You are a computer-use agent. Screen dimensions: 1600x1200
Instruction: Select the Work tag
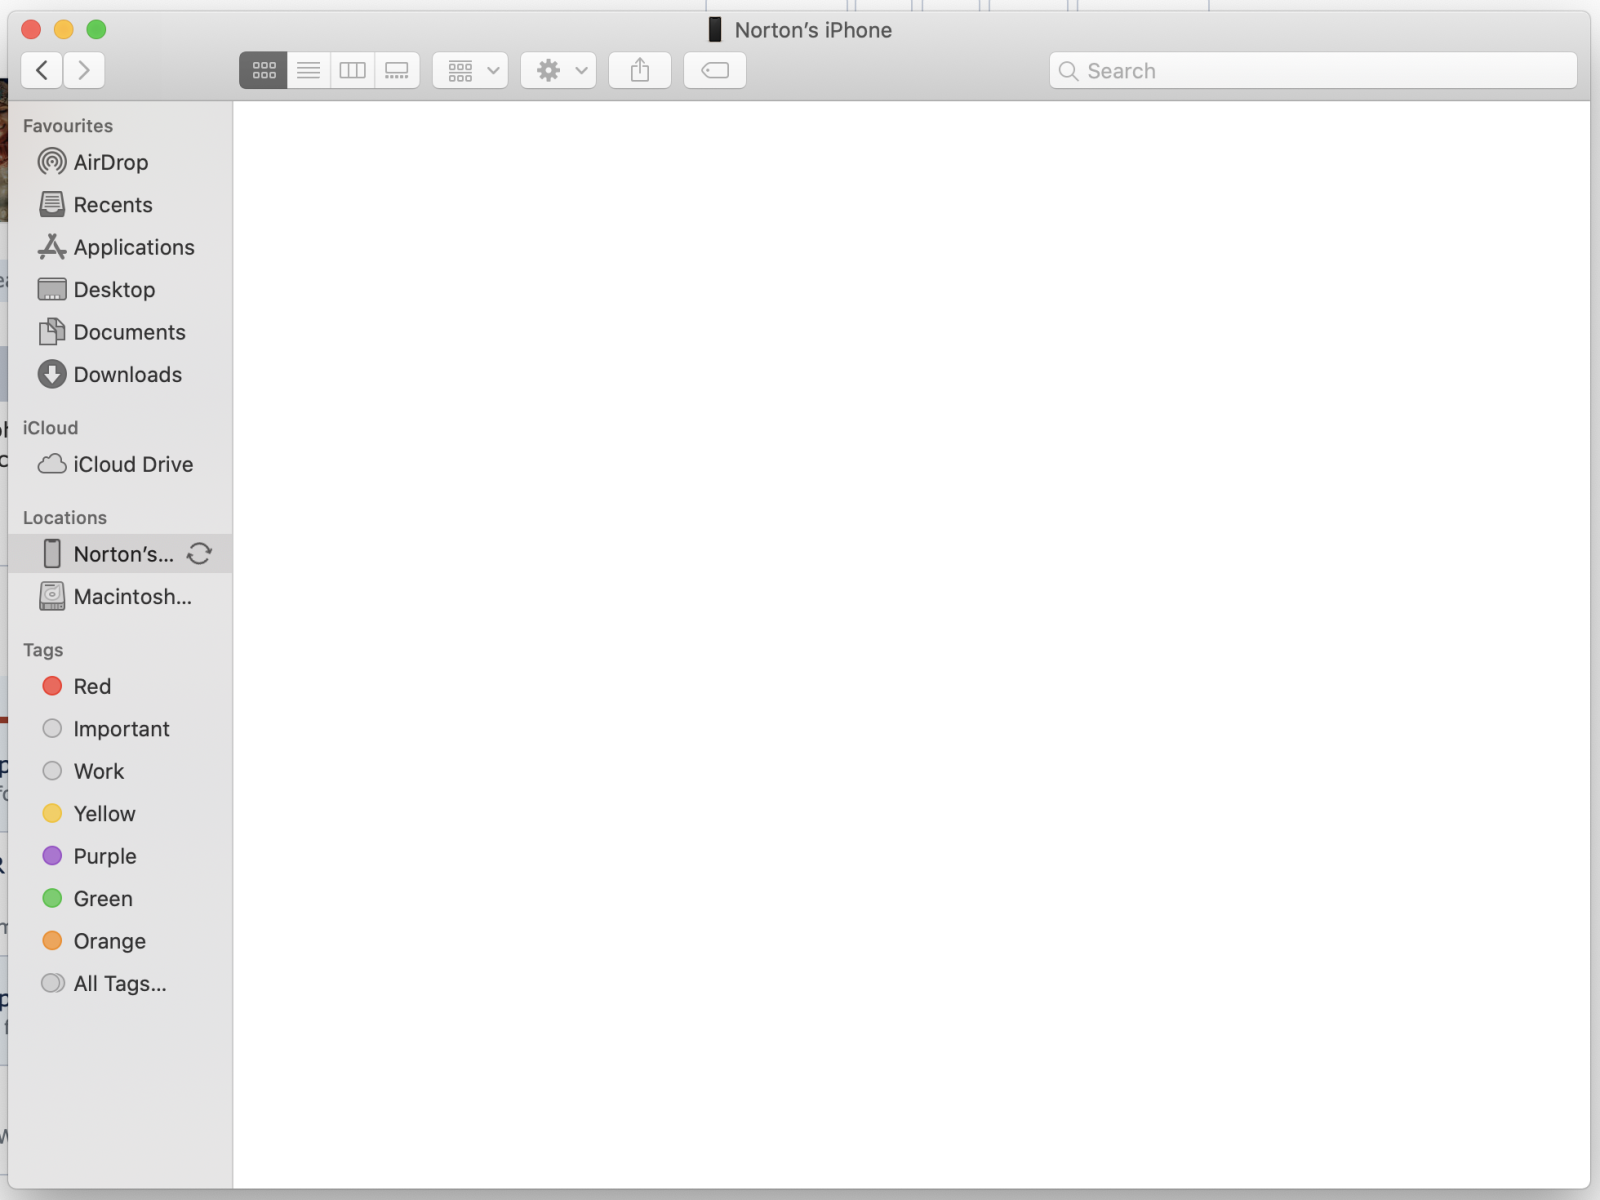120,771
